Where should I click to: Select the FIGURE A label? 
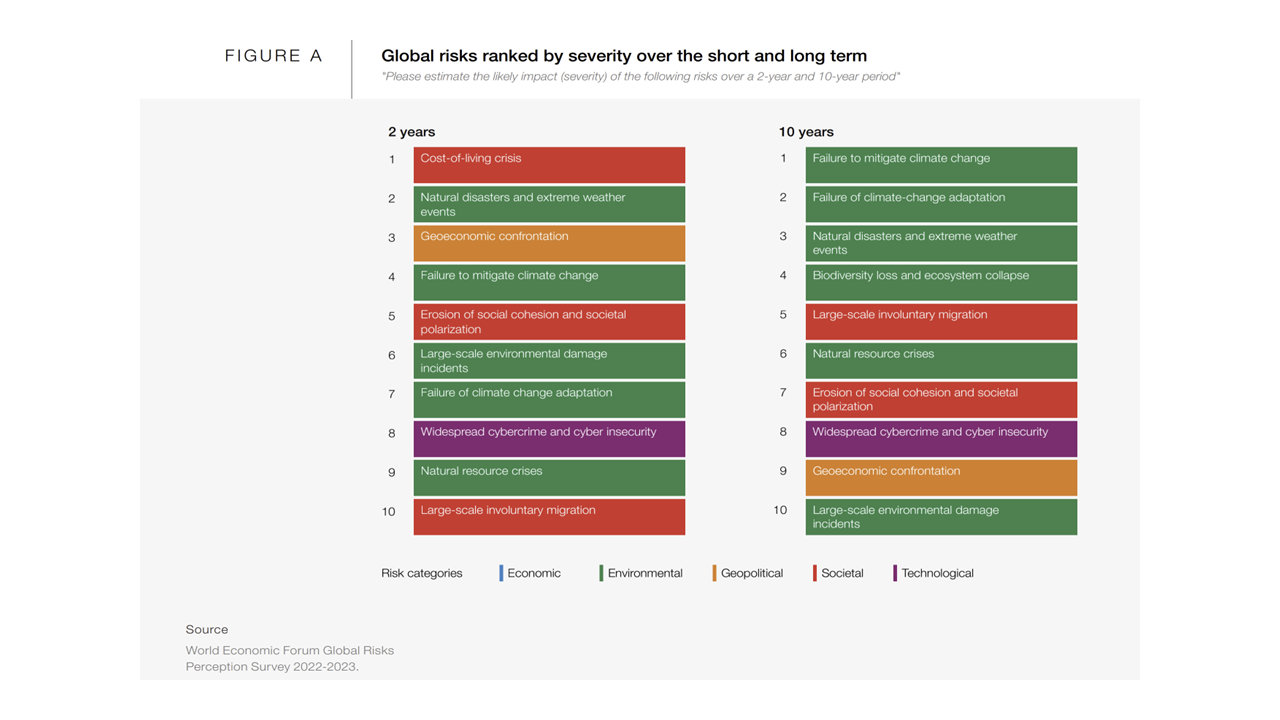[x=274, y=56]
